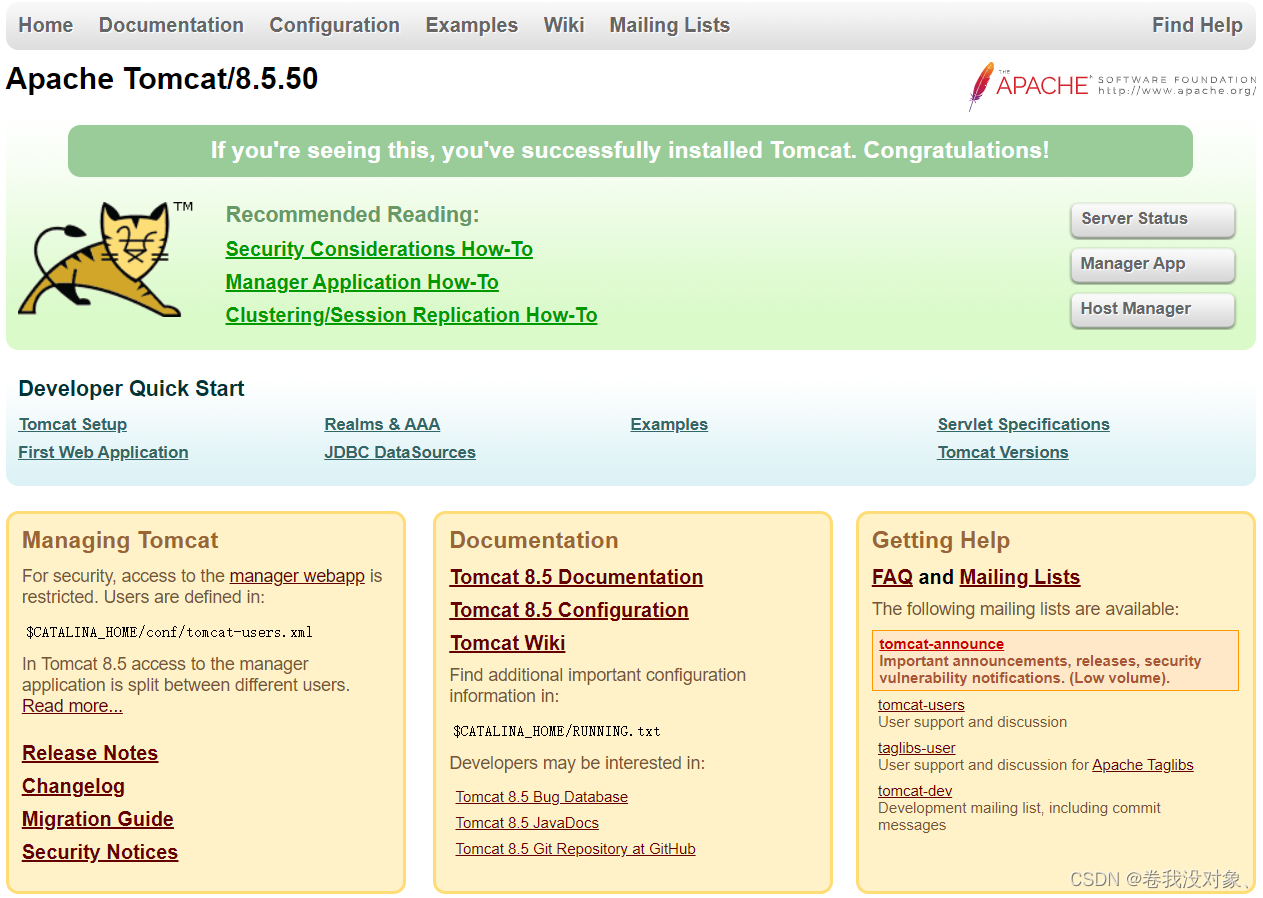
Task: Open Tomcat 8.5 Documentation link
Action: tap(576, 577)
